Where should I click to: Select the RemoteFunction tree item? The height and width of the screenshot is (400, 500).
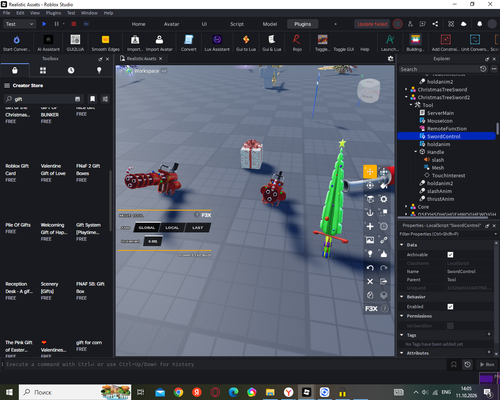pyautogui.click(x=446, y=128)
